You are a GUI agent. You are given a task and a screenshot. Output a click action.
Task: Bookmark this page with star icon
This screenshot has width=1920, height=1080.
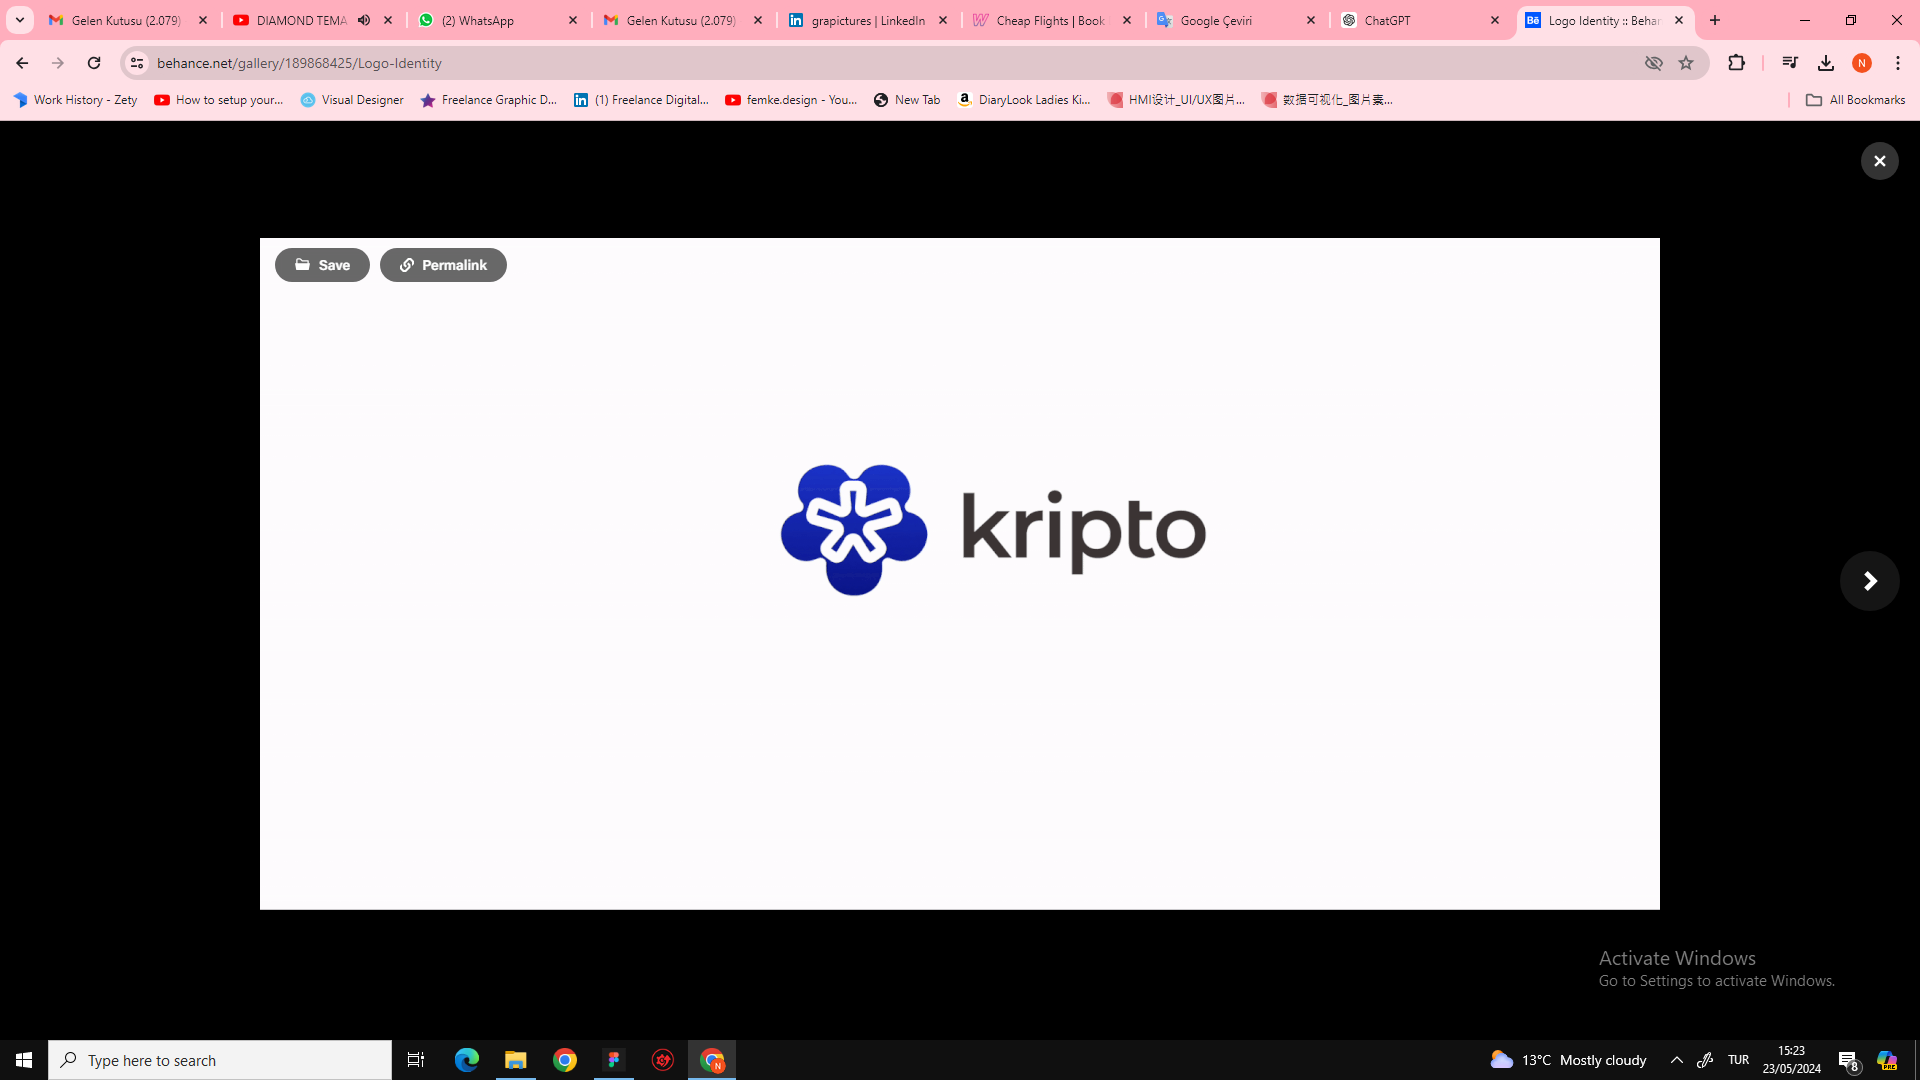(x=1686, y=63)
